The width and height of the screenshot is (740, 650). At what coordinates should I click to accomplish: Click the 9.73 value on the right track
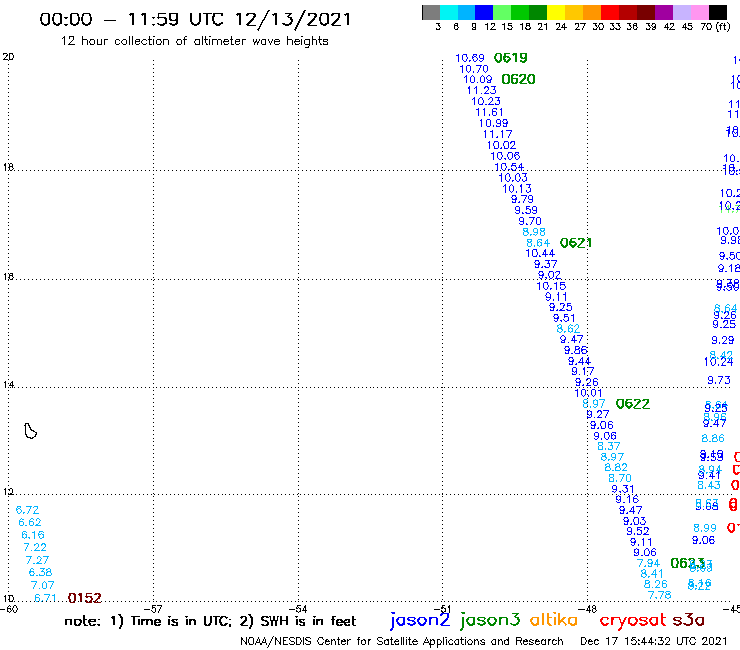719,380
